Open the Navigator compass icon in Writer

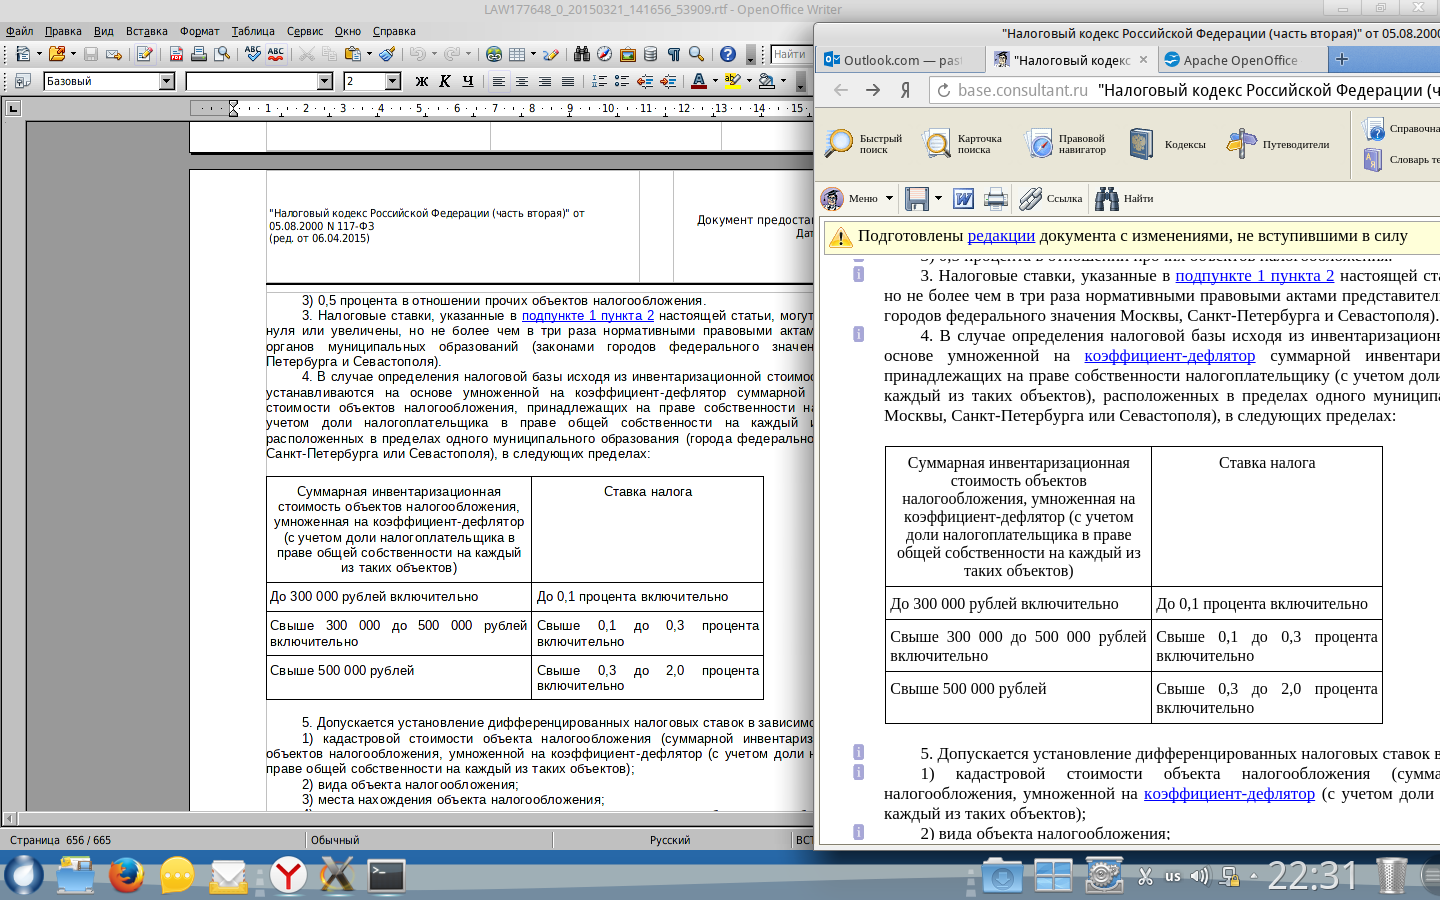(604, 54)
